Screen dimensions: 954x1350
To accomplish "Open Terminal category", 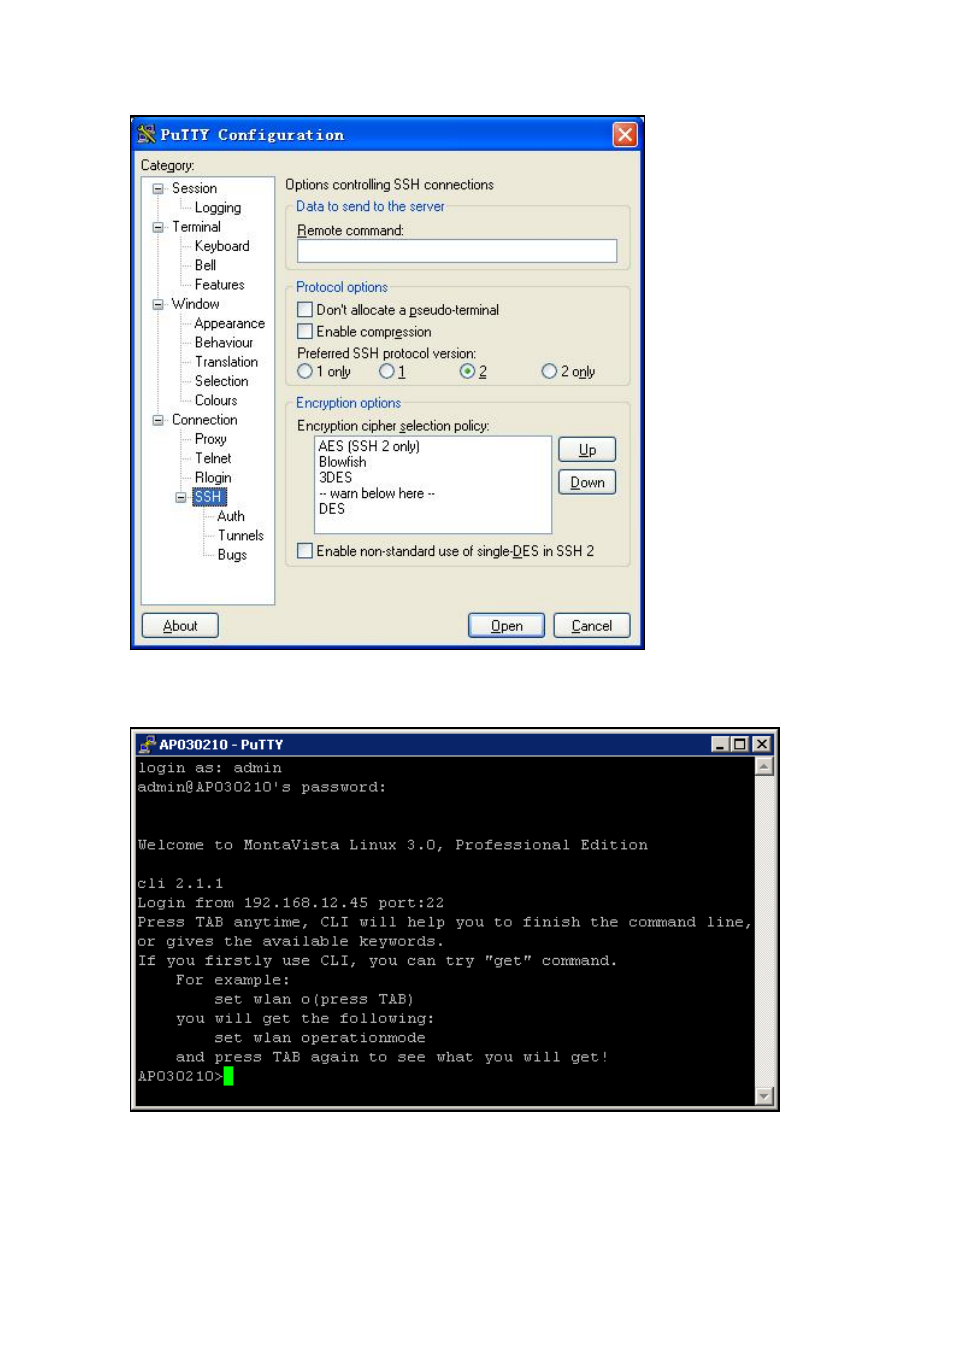I will [196, 227].
